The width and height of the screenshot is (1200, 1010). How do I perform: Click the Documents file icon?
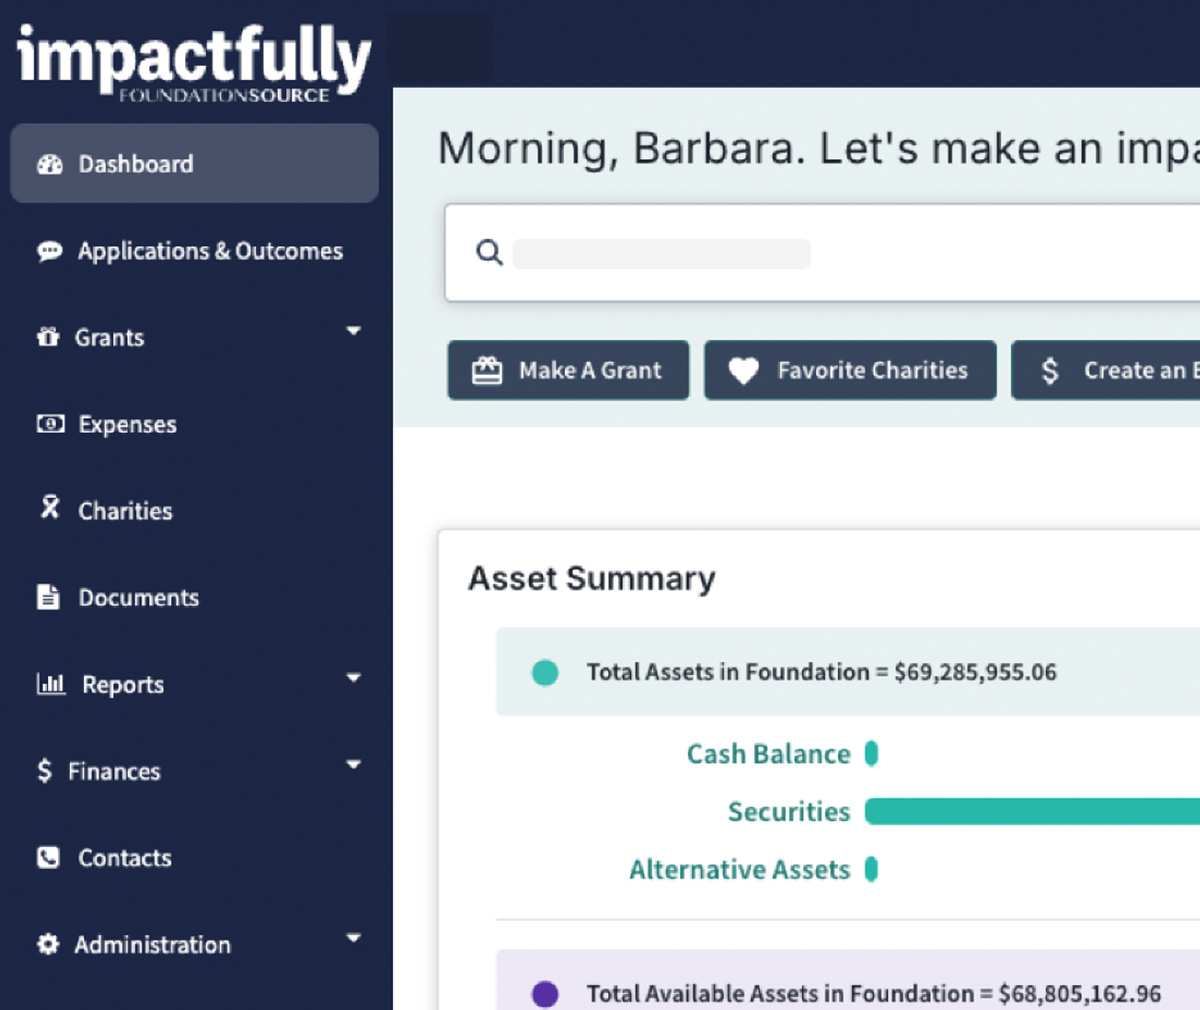[x=48, y=597]
